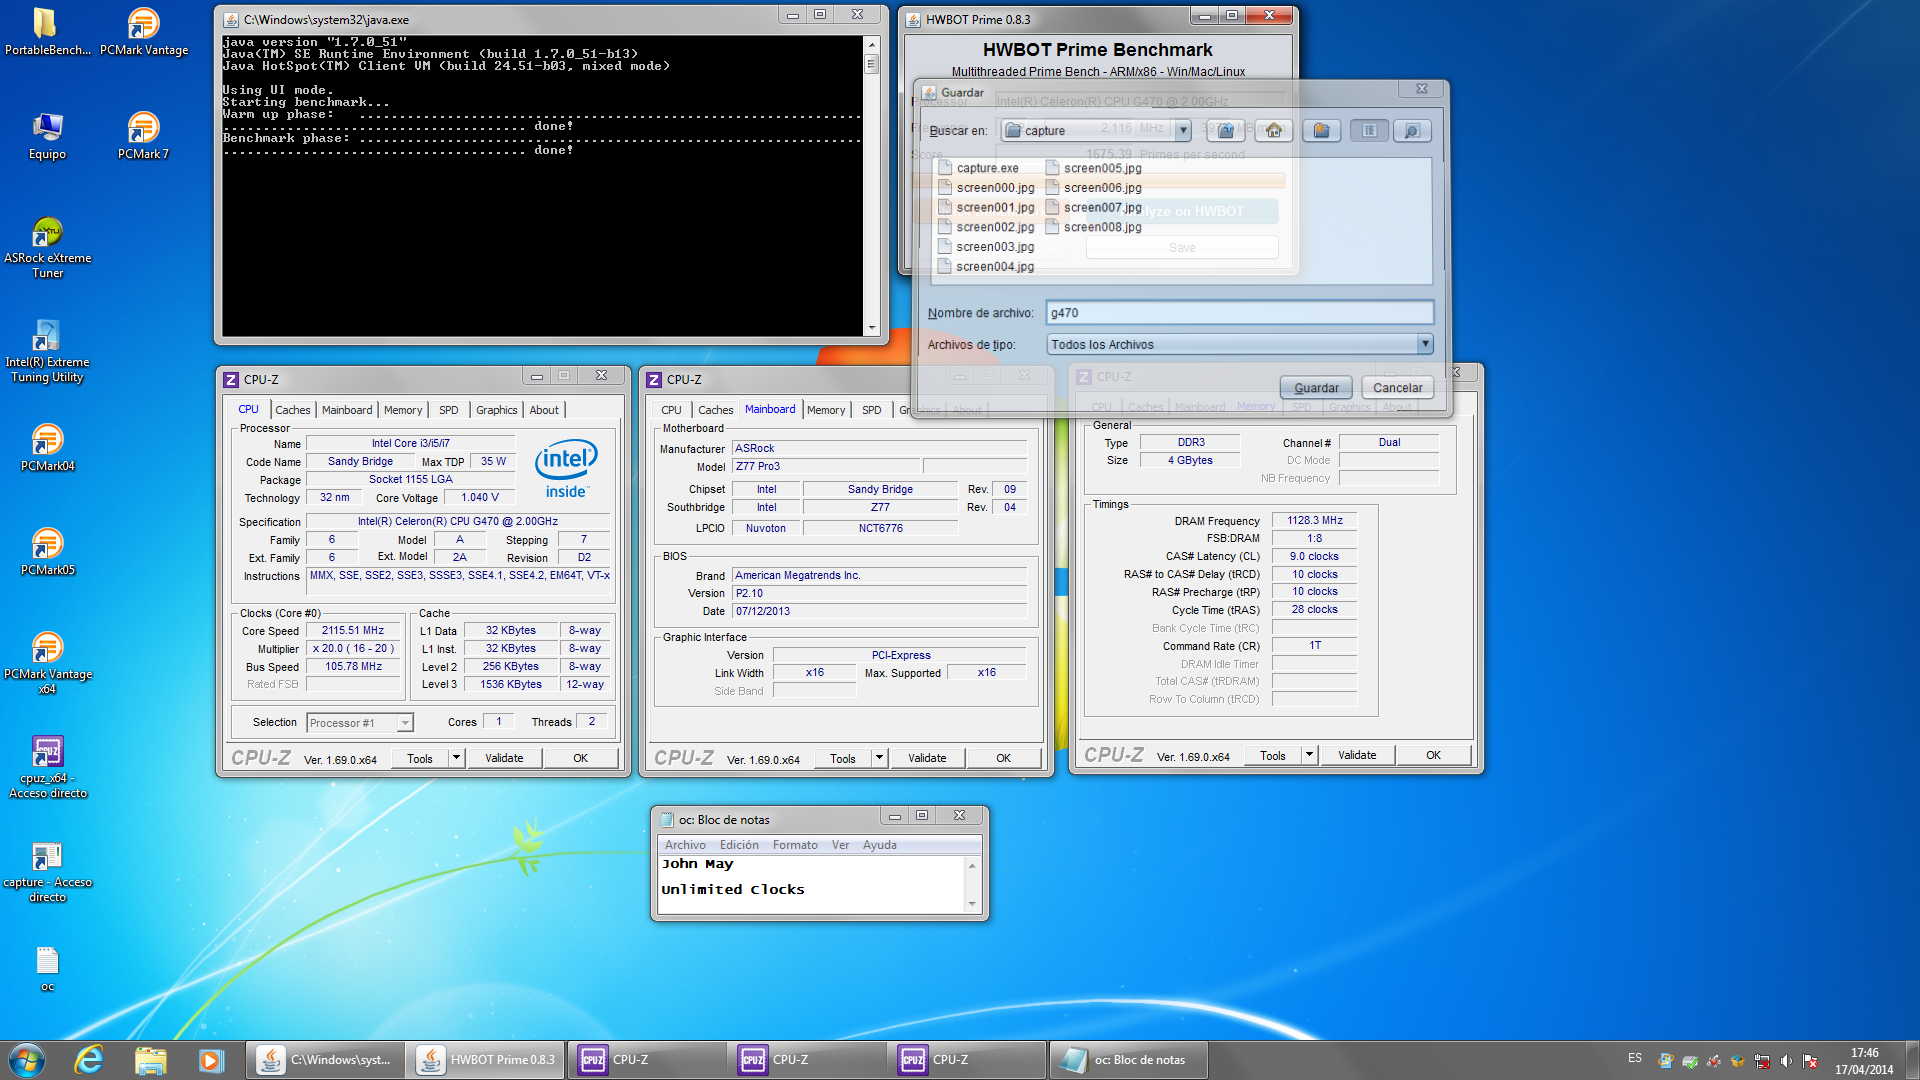Click the Cancelar button
This screenshot has width=1920, height=1080.
click(x=1397, y=388)
